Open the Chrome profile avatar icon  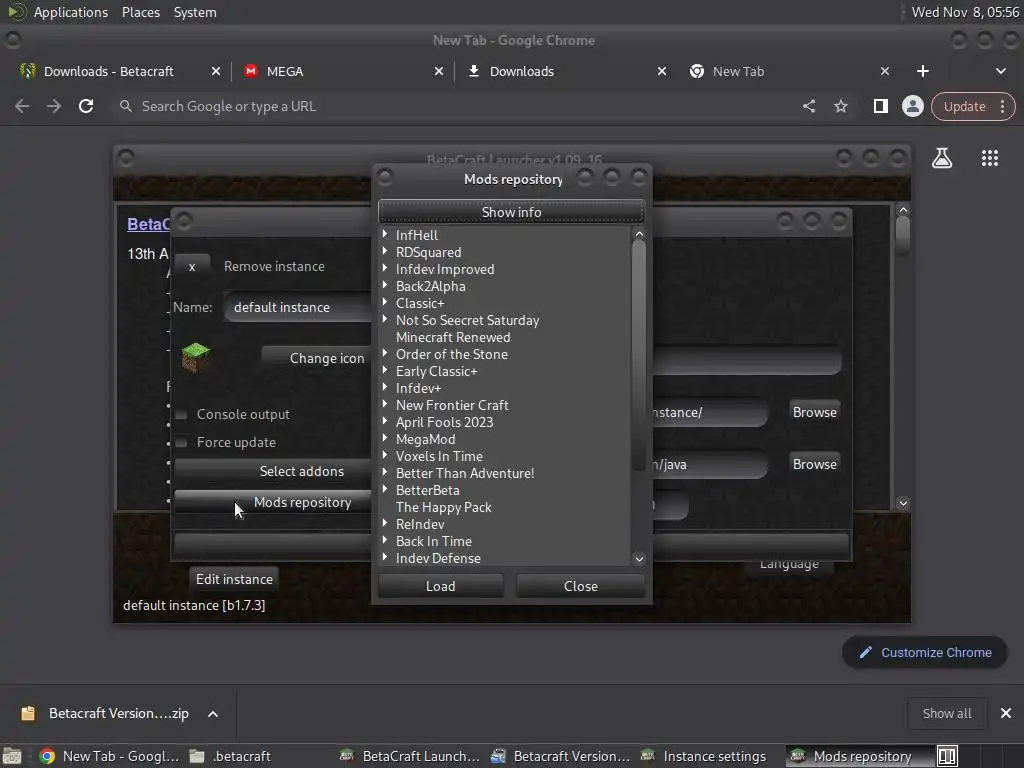click(912, 106)
